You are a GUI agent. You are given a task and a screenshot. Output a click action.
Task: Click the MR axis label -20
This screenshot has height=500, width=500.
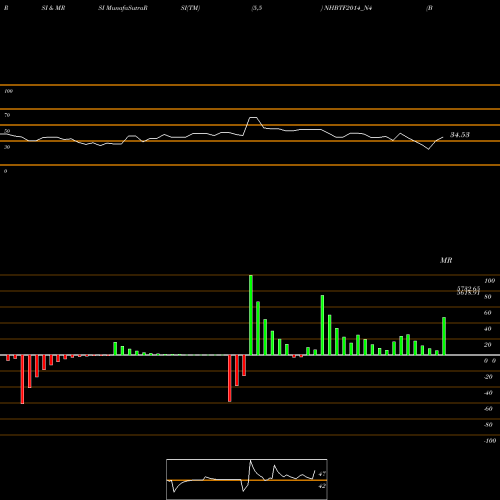tap(488, 377)
